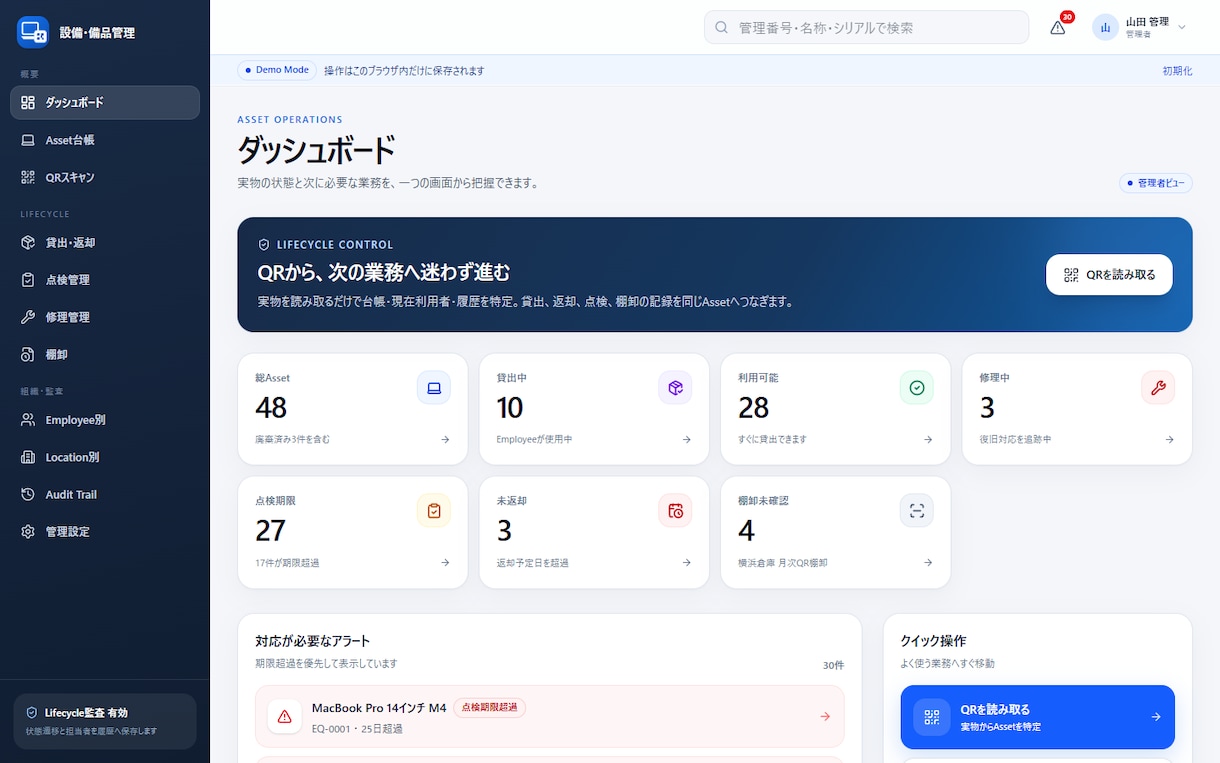Click the クイック操作 heading
Viewport: 1220px width, 763px height.
(933, 641)
